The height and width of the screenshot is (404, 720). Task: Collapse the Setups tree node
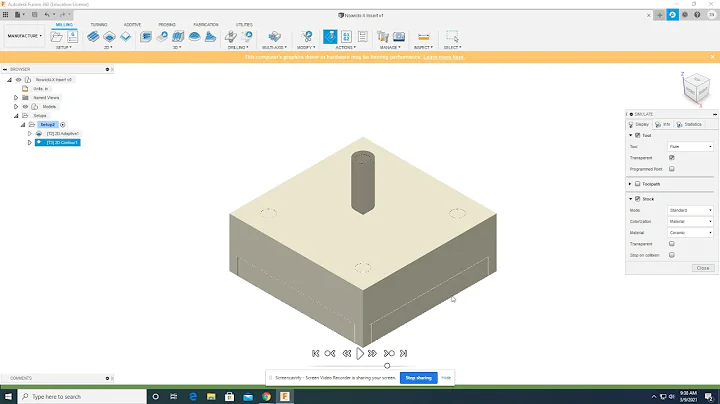(x=16, y=116)
